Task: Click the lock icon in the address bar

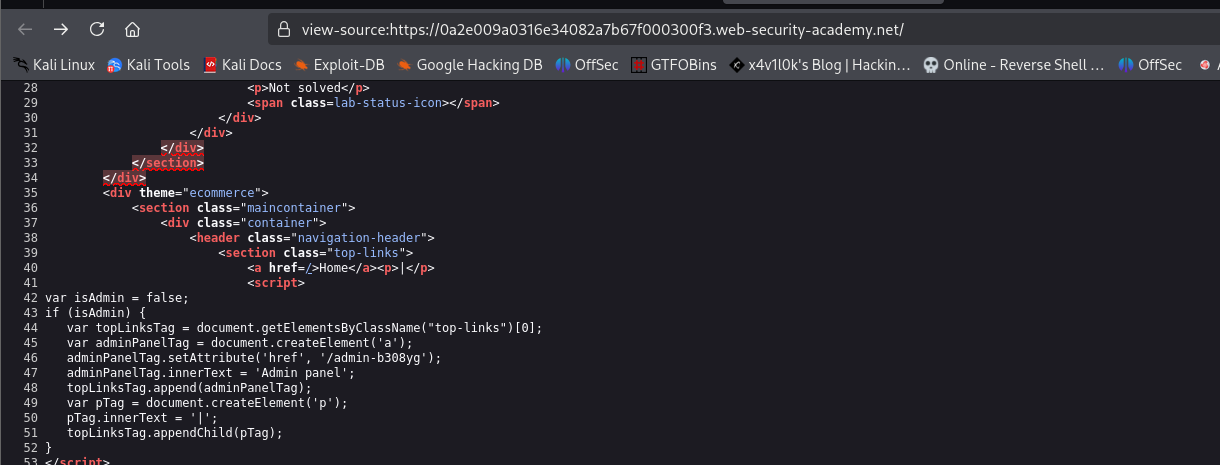Action: [x=283, y=29]
